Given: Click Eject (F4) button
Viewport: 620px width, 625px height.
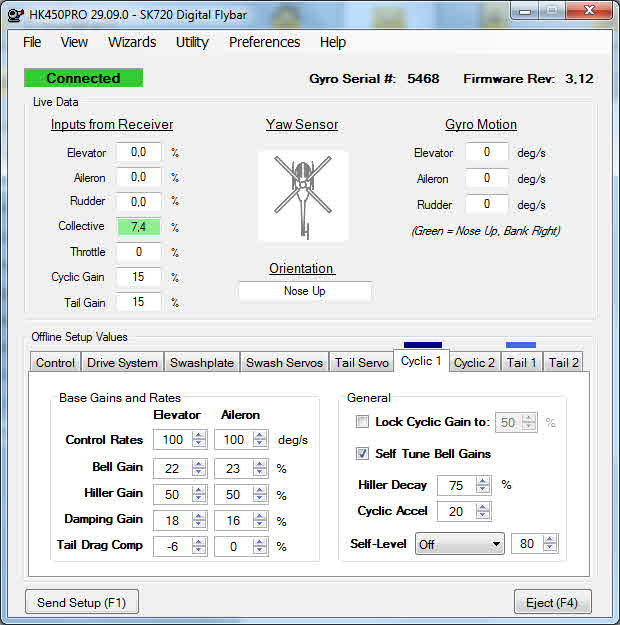Looking at the screenshot, I should 552,603.
